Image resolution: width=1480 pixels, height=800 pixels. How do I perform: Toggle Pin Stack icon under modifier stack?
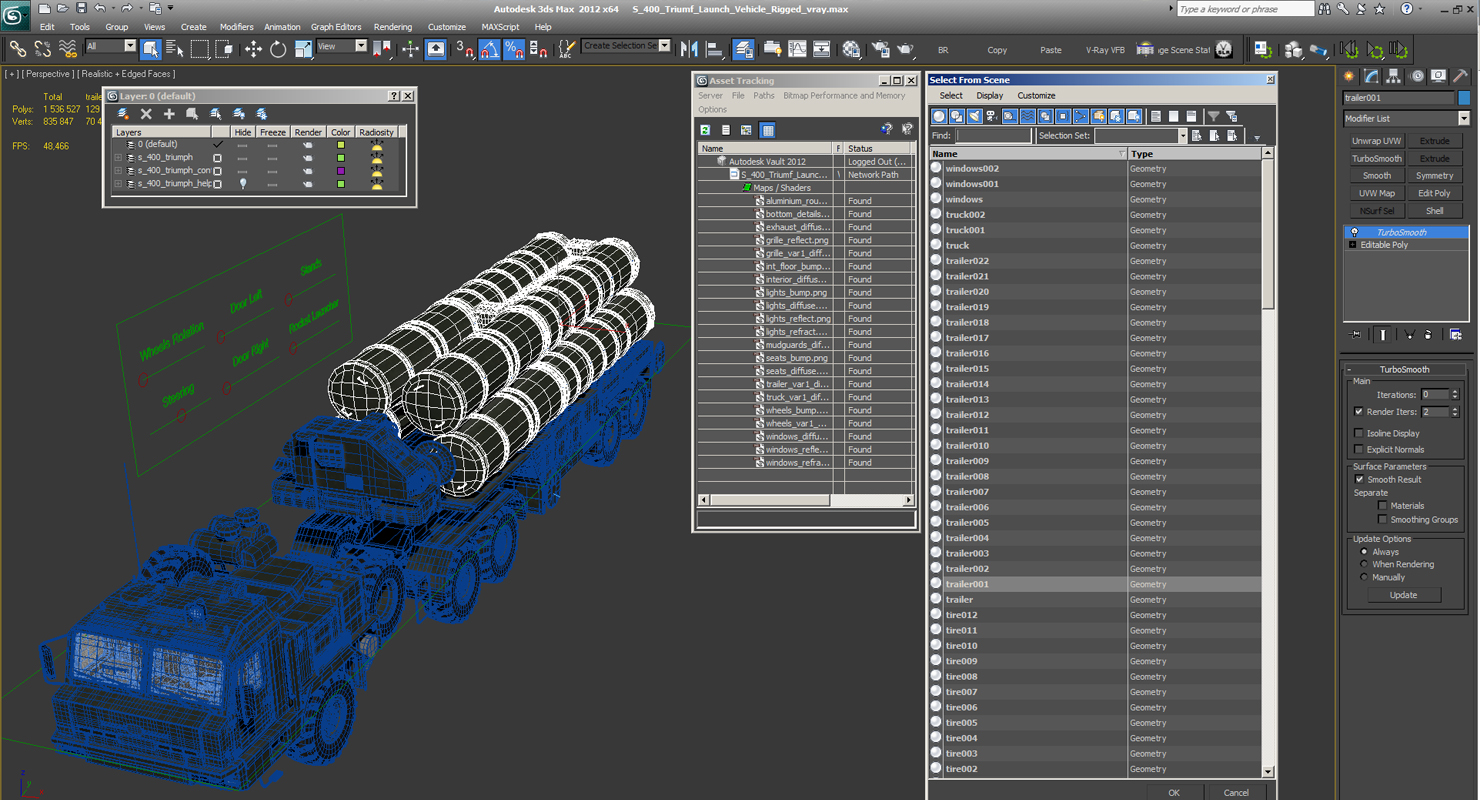[x=1356, y=335]
